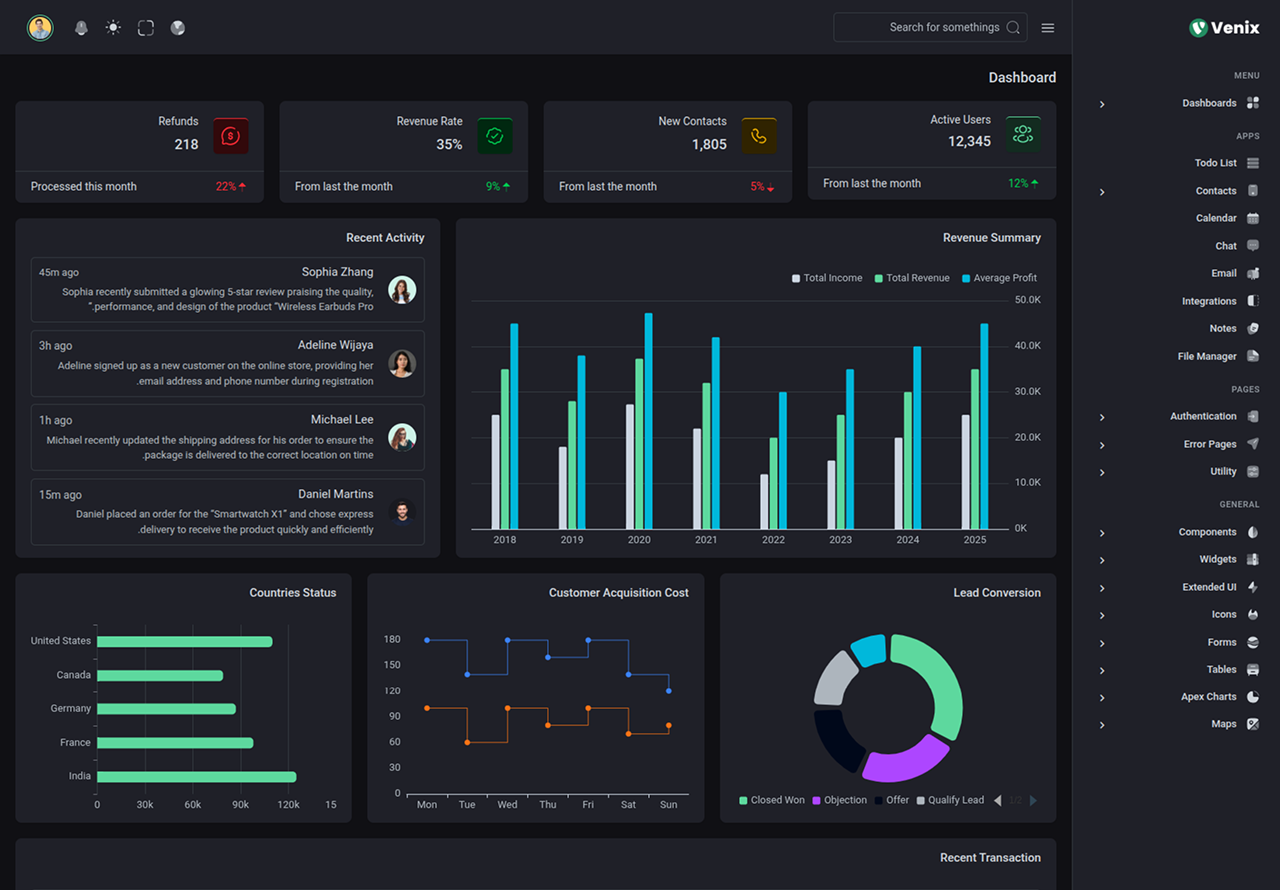This screenshot has height=890, width=1280.
Task: Click the Venix logo
Action: [1225, 28]
